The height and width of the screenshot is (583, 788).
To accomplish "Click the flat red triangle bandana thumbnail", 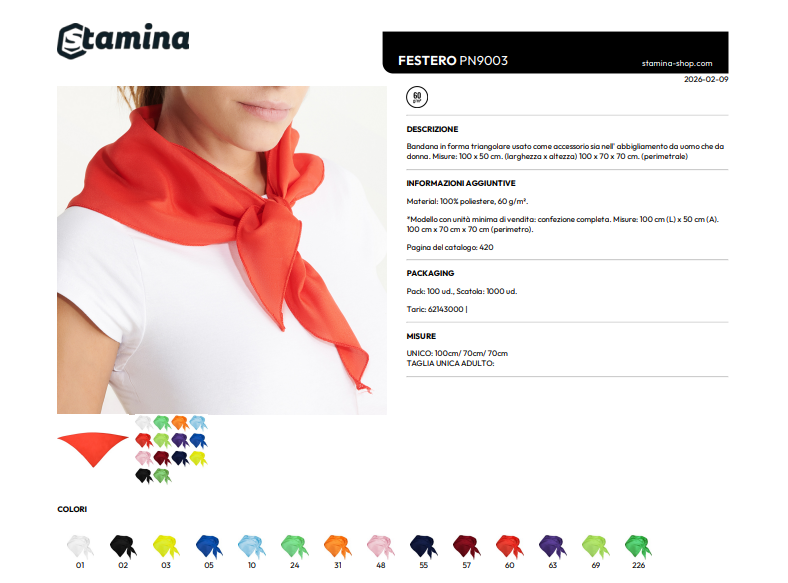I will 93,449.
